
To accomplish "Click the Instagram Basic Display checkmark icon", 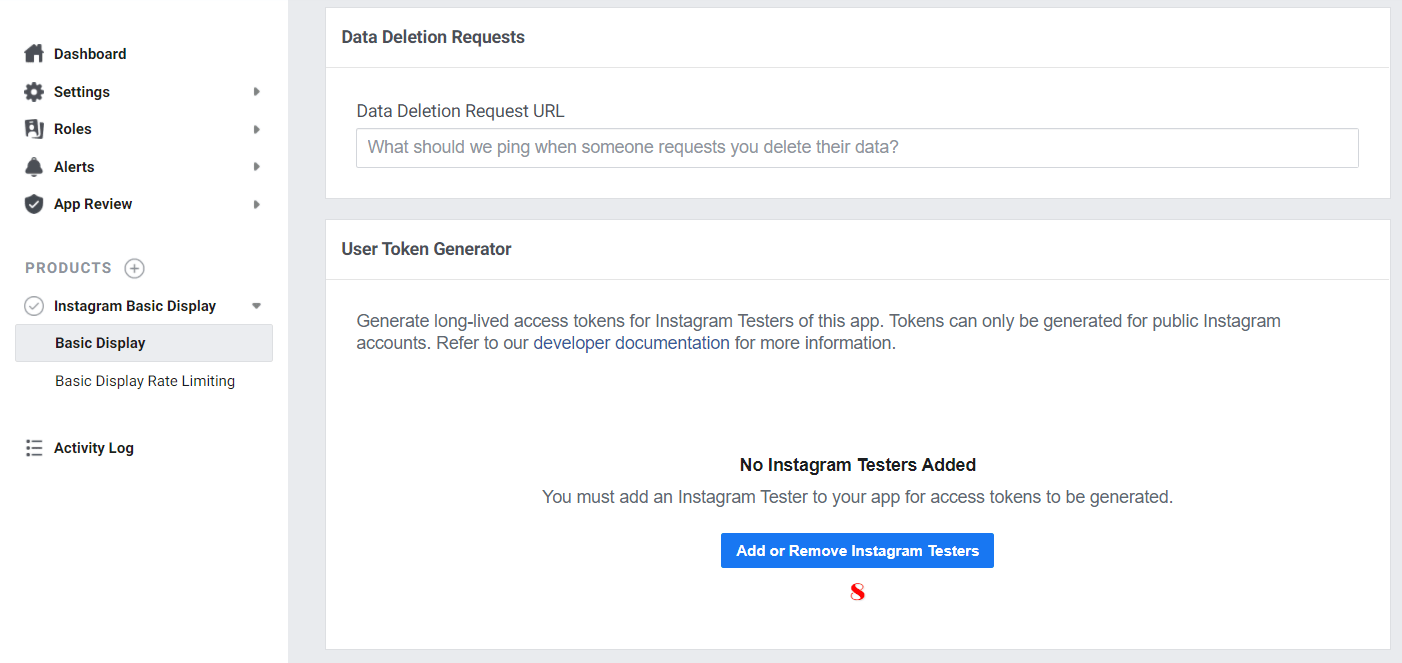I will click(34, 306).
